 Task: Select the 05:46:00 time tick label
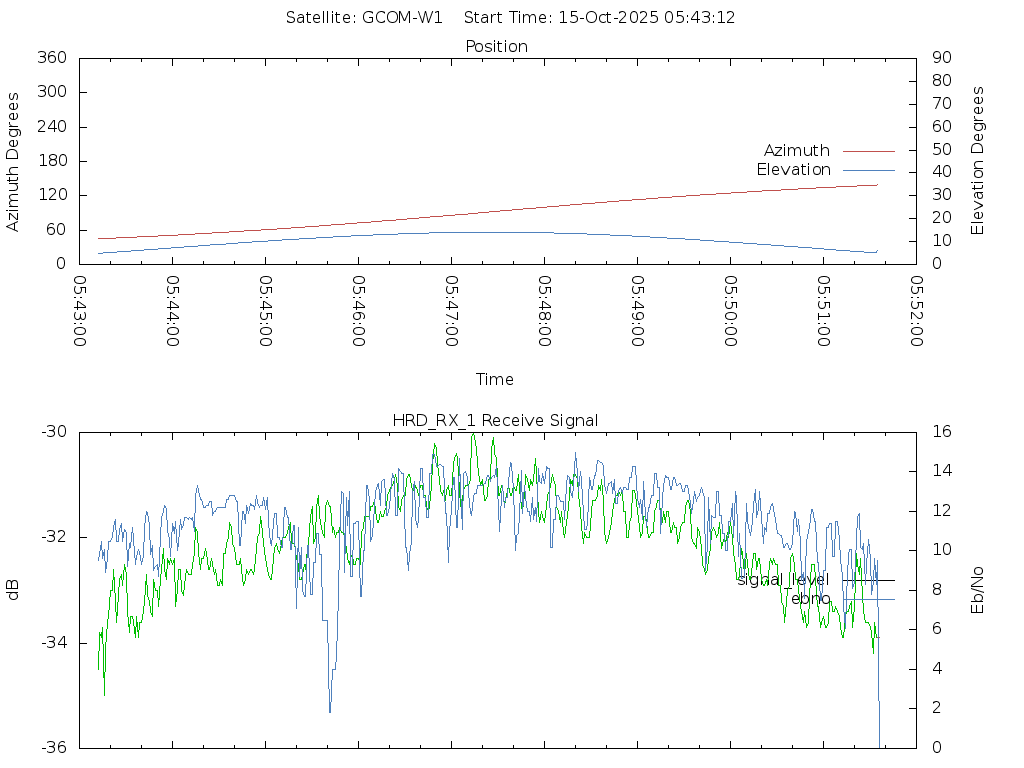tap(358, 311)
